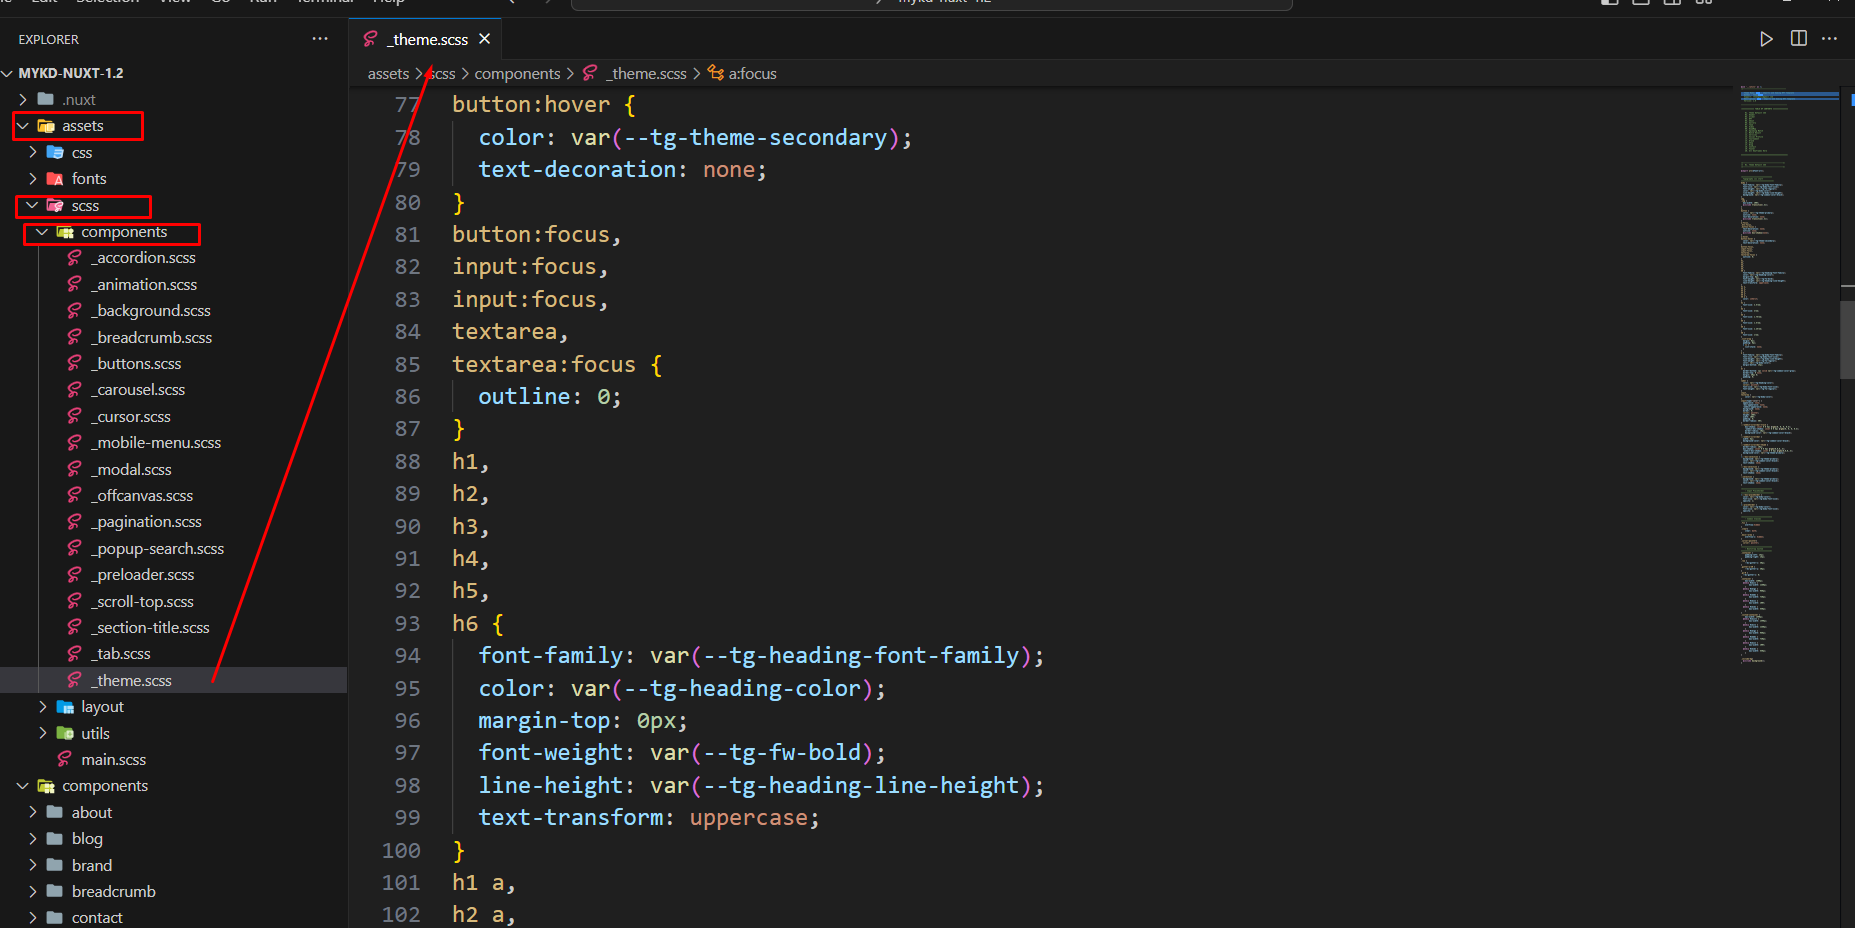Close the _theme.scss editor tab

point(485,39)
